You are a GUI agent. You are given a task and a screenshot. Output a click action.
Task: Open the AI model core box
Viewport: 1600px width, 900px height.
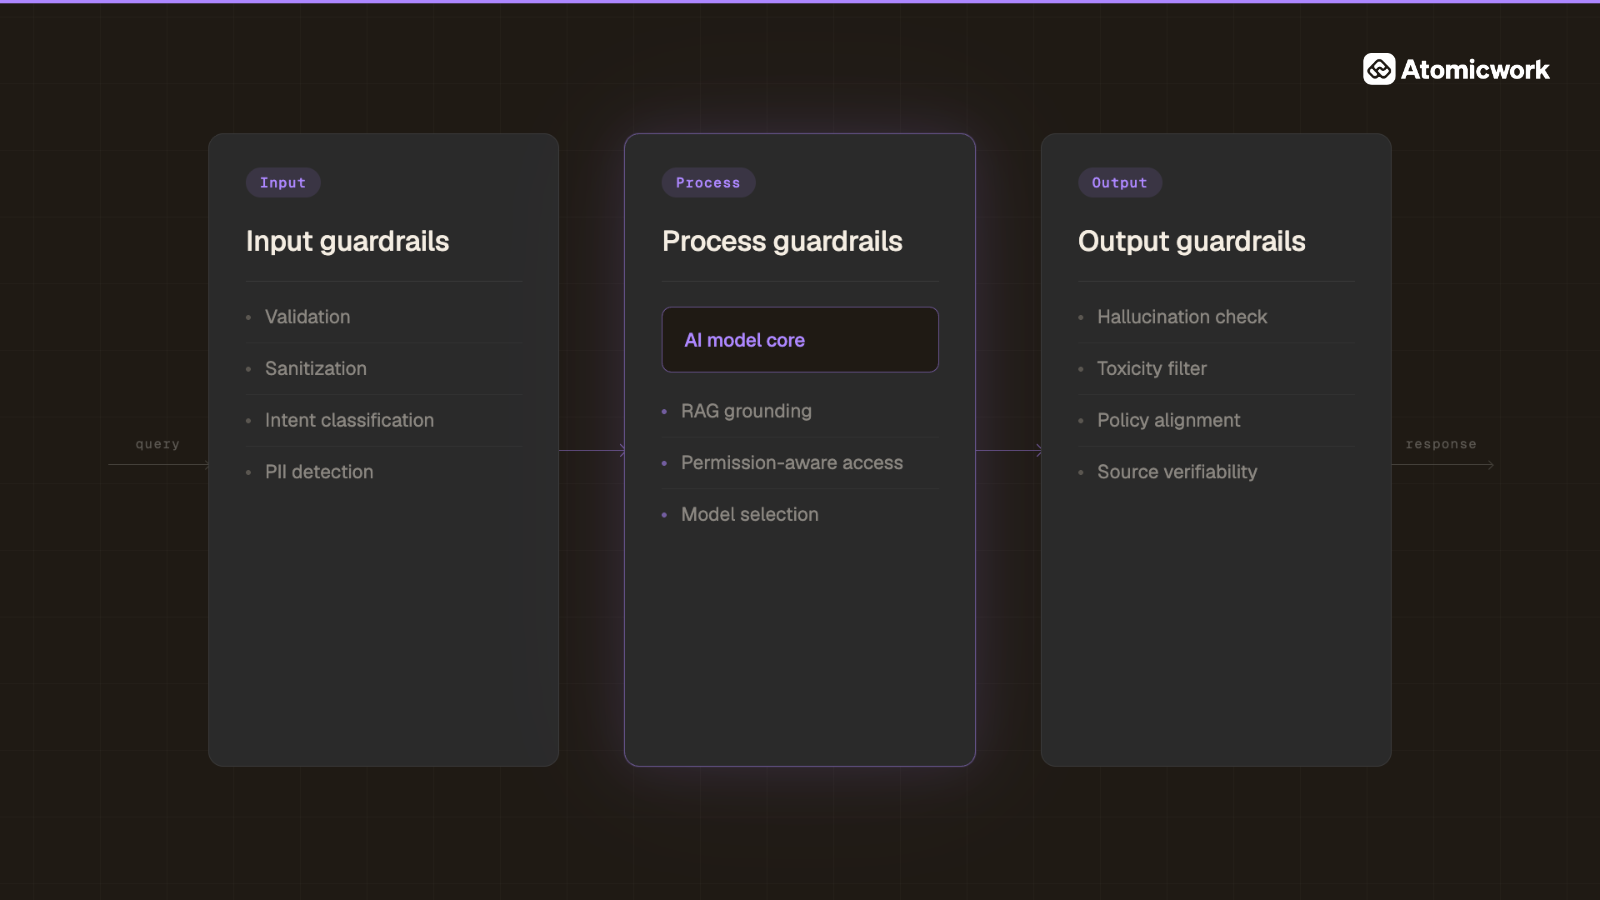coord(800,340)
